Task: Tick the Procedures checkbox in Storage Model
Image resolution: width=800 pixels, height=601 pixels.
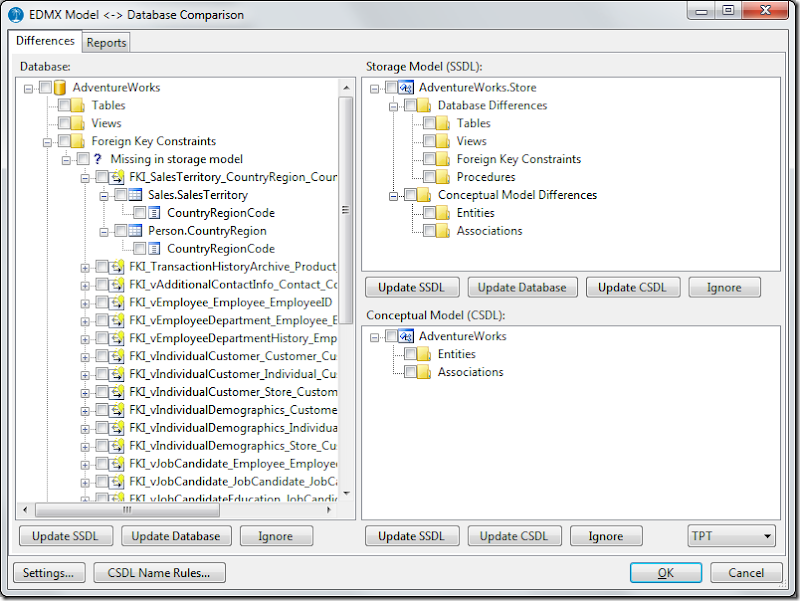Action: tap(430, 177)
